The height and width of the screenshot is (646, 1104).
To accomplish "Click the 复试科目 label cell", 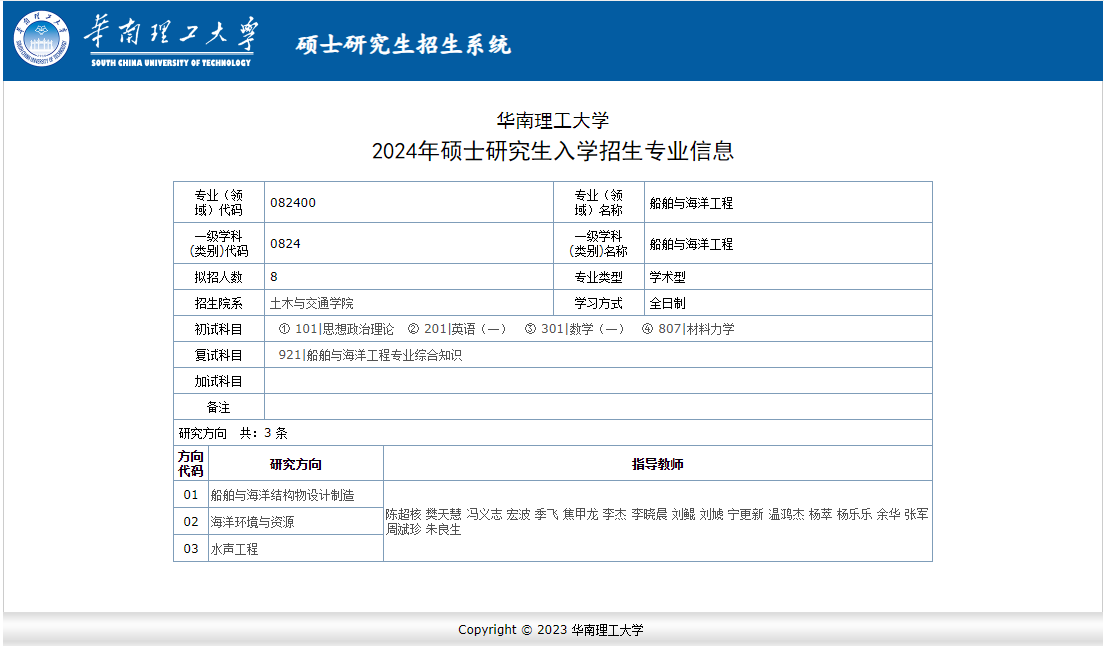I will [x=219, y=355].
